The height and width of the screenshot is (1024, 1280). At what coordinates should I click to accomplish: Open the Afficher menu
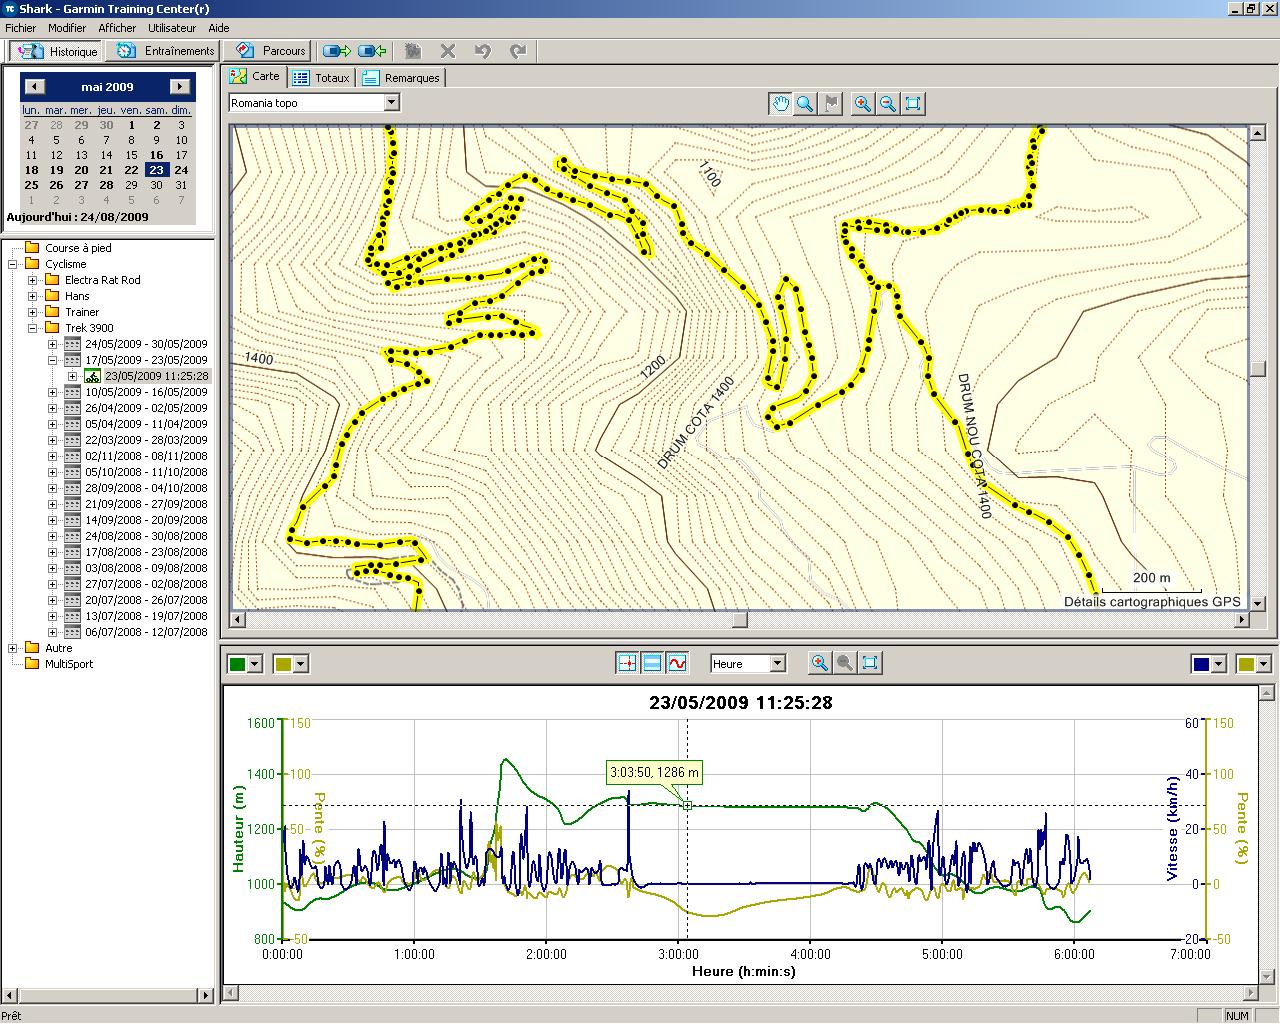pos(117,28)
